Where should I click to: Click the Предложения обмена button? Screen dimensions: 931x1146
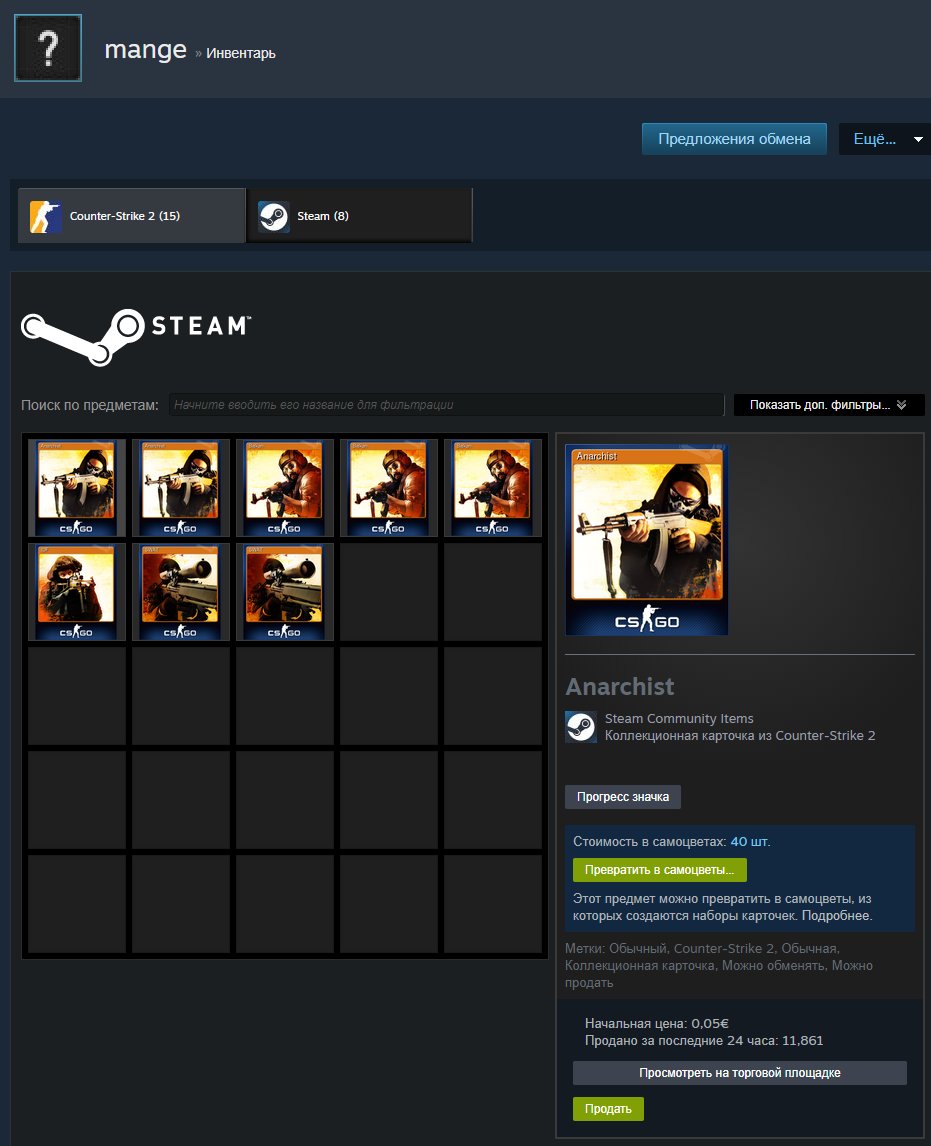tap(734, 139)
